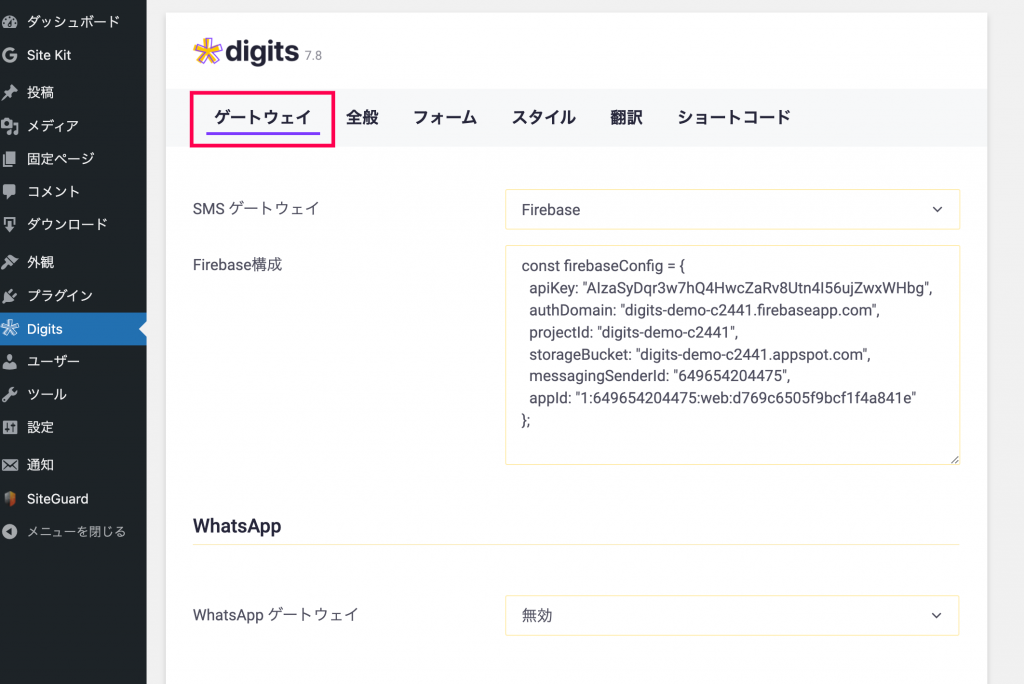Screen dimensions: 1024x684
Task: Click the プラグイン plug icon
Action: 10,295
